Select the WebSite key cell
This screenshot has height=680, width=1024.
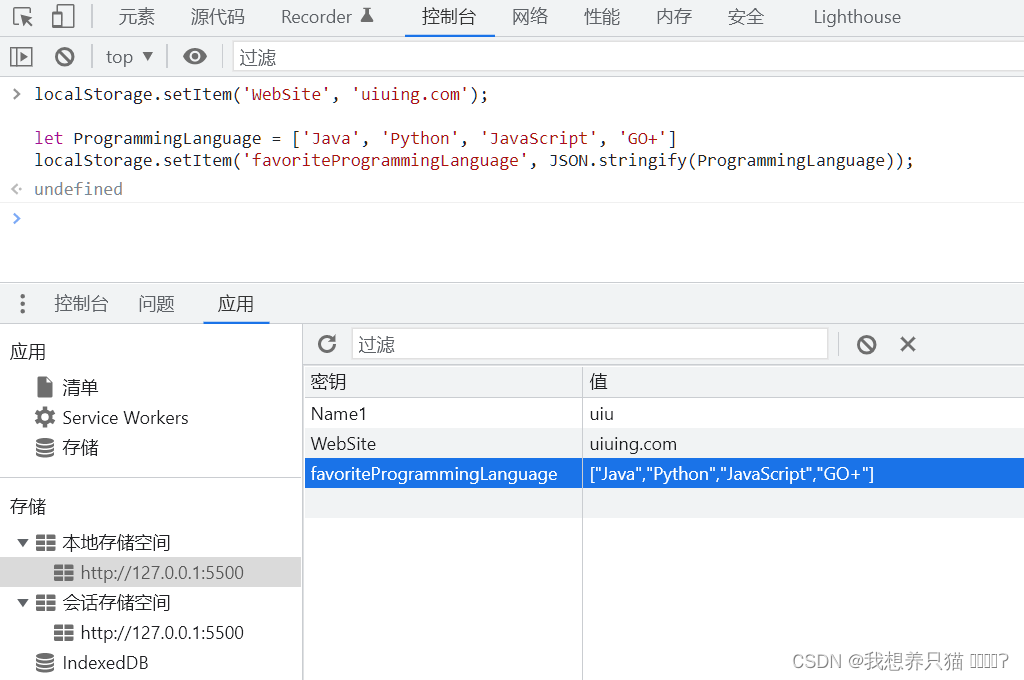(x=443, y=444)
